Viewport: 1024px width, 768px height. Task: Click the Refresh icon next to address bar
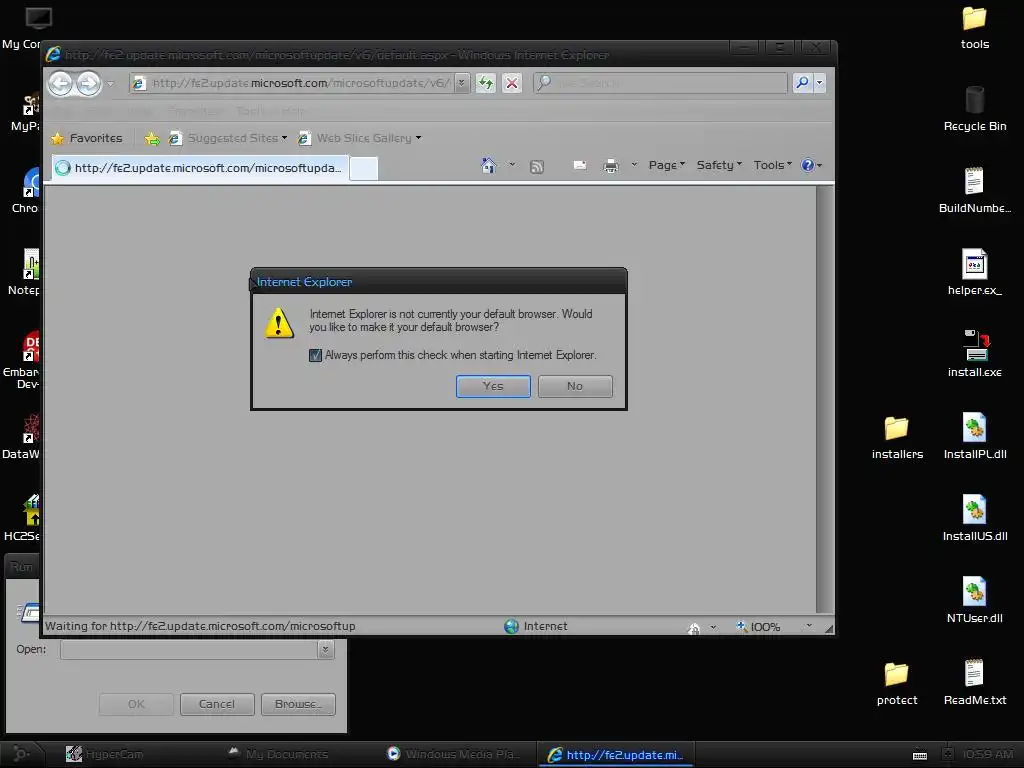(x=486, y=83)
